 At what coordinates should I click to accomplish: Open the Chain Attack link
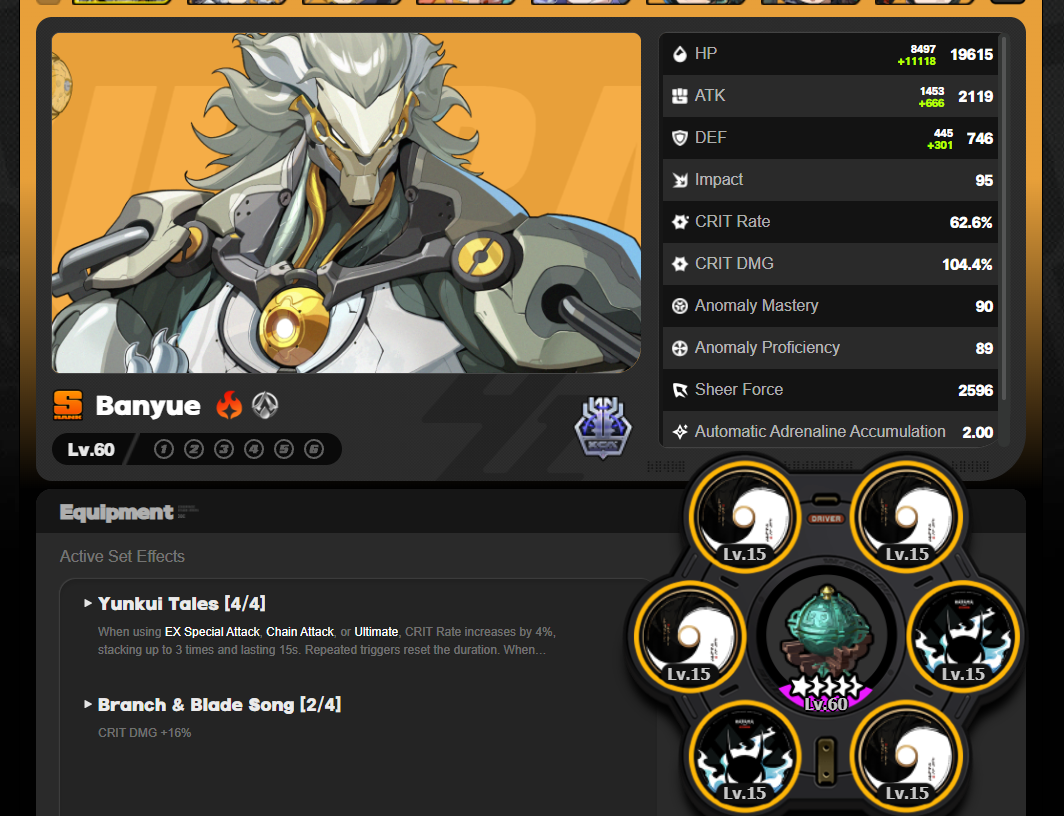[x=300, y=632]
